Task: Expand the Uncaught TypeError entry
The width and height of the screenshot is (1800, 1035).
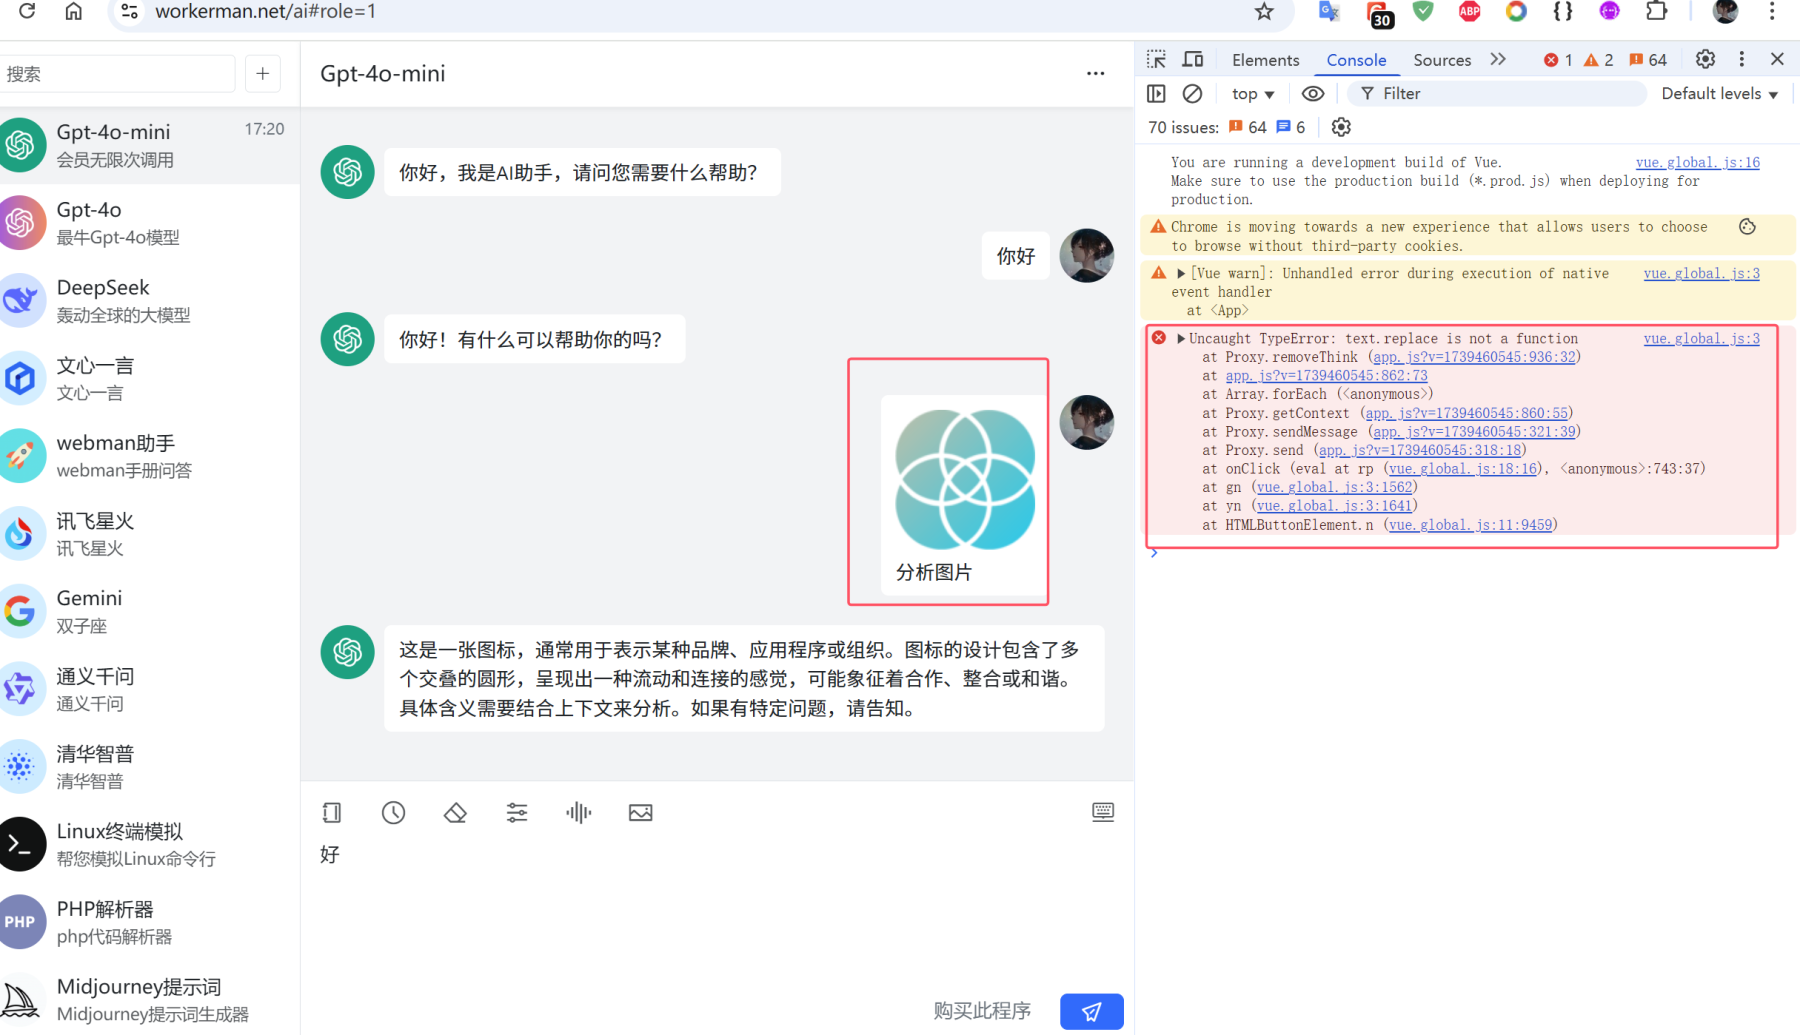Action: tap(1181, 338)
